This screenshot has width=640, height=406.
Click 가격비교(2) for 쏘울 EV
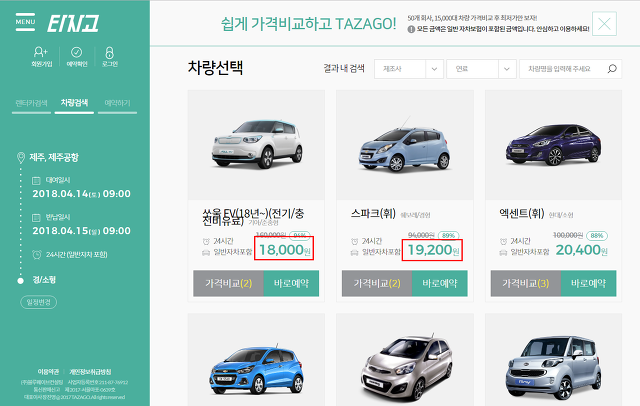click(x=229, y=283)
